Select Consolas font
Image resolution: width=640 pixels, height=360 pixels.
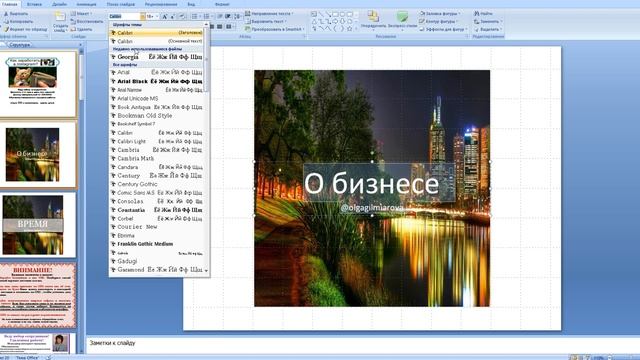156,201
